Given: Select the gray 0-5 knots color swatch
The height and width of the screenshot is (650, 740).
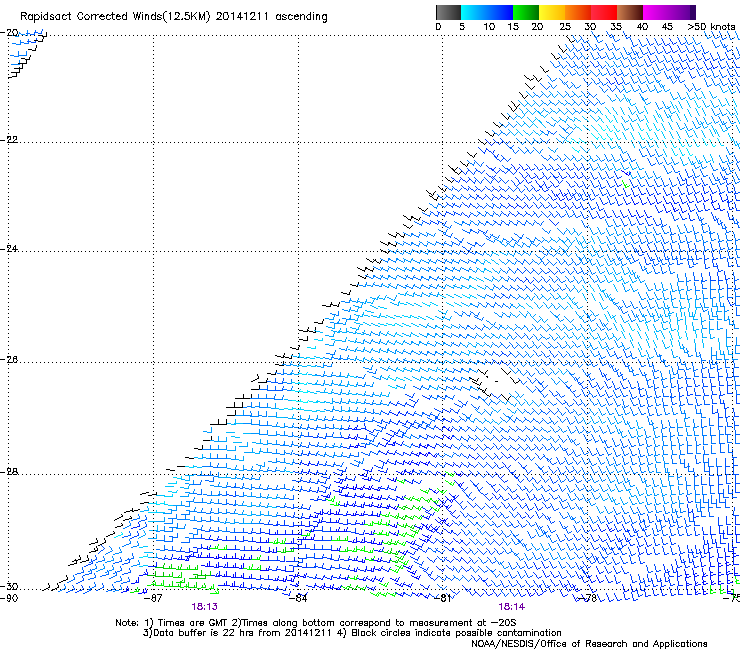Looking at the screenshot, I should pos(448,12).
